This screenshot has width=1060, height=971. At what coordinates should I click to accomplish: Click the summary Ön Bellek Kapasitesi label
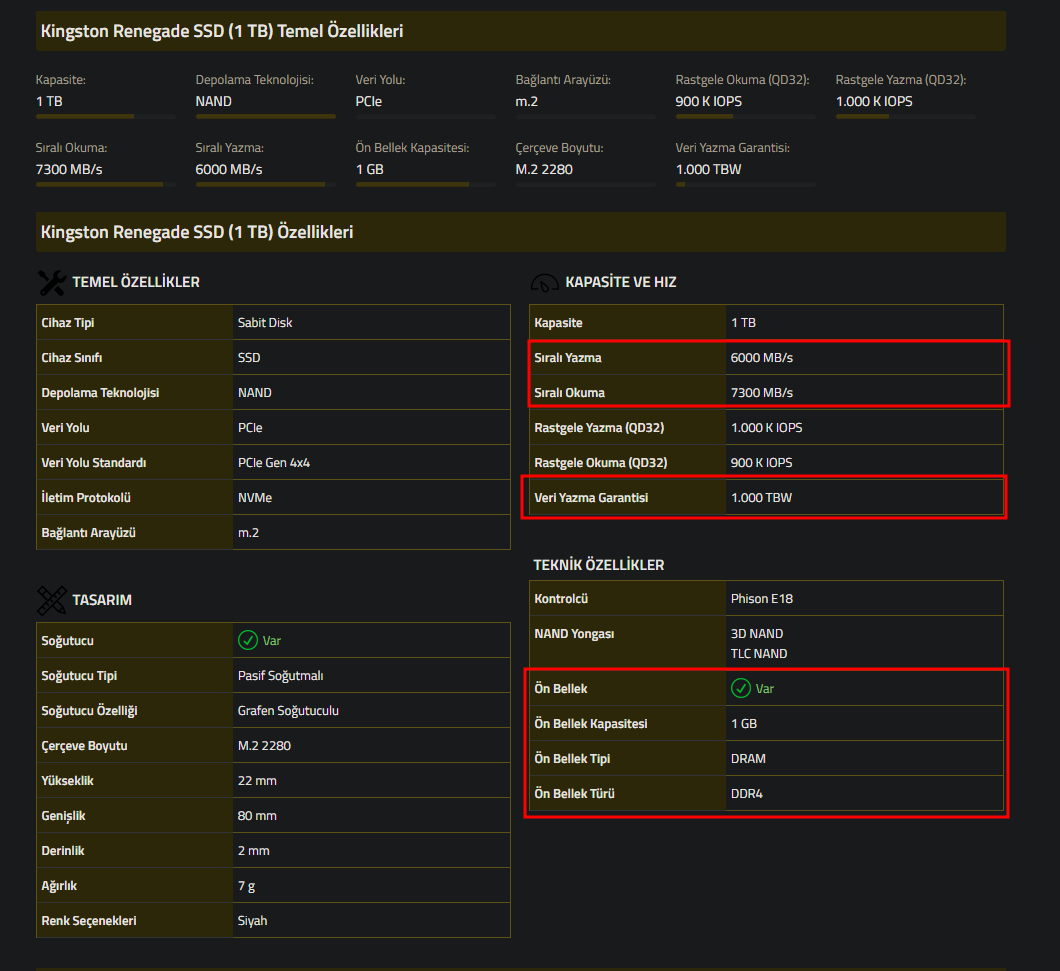coord(412,147)
